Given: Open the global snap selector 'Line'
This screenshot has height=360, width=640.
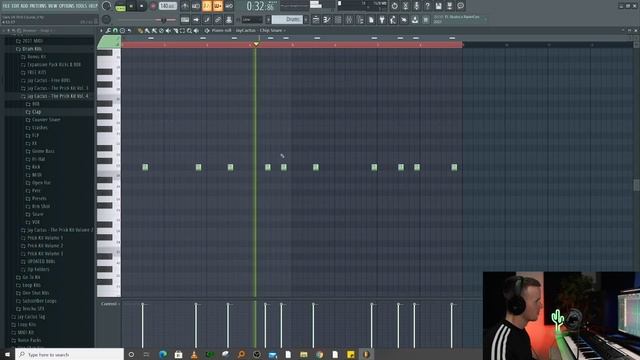Looking at the screenshot, I should (x=252, y=20).
